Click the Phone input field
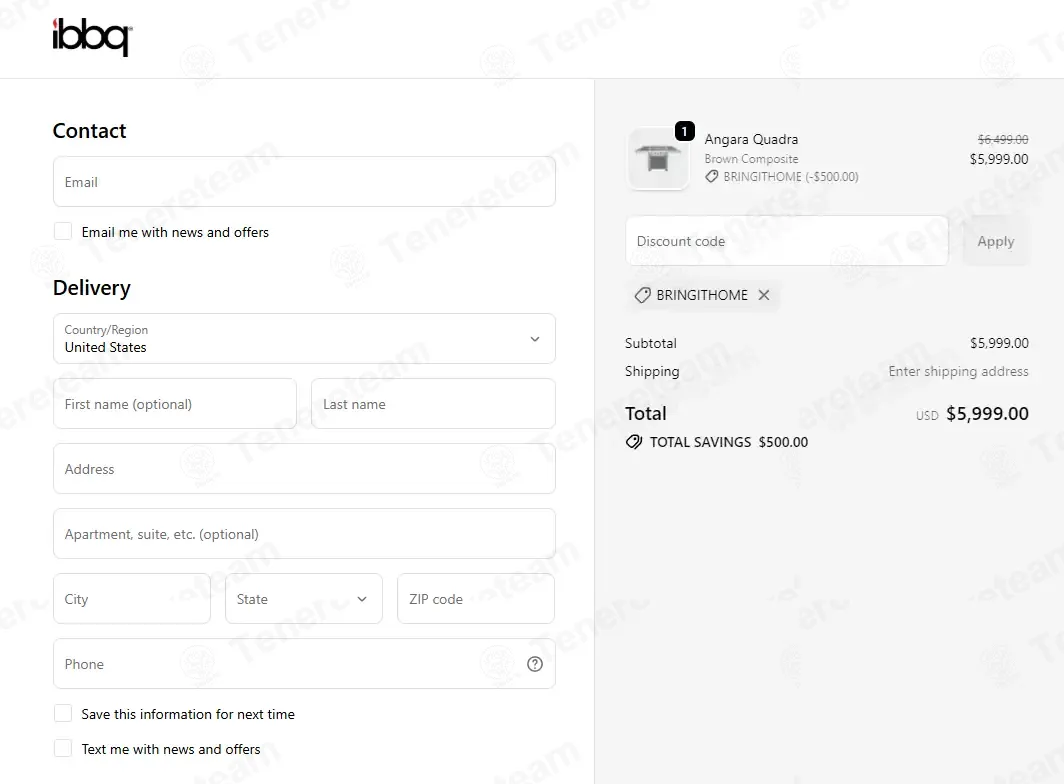The height and width of the screenshot is (784, 1064). coord(304,664)
